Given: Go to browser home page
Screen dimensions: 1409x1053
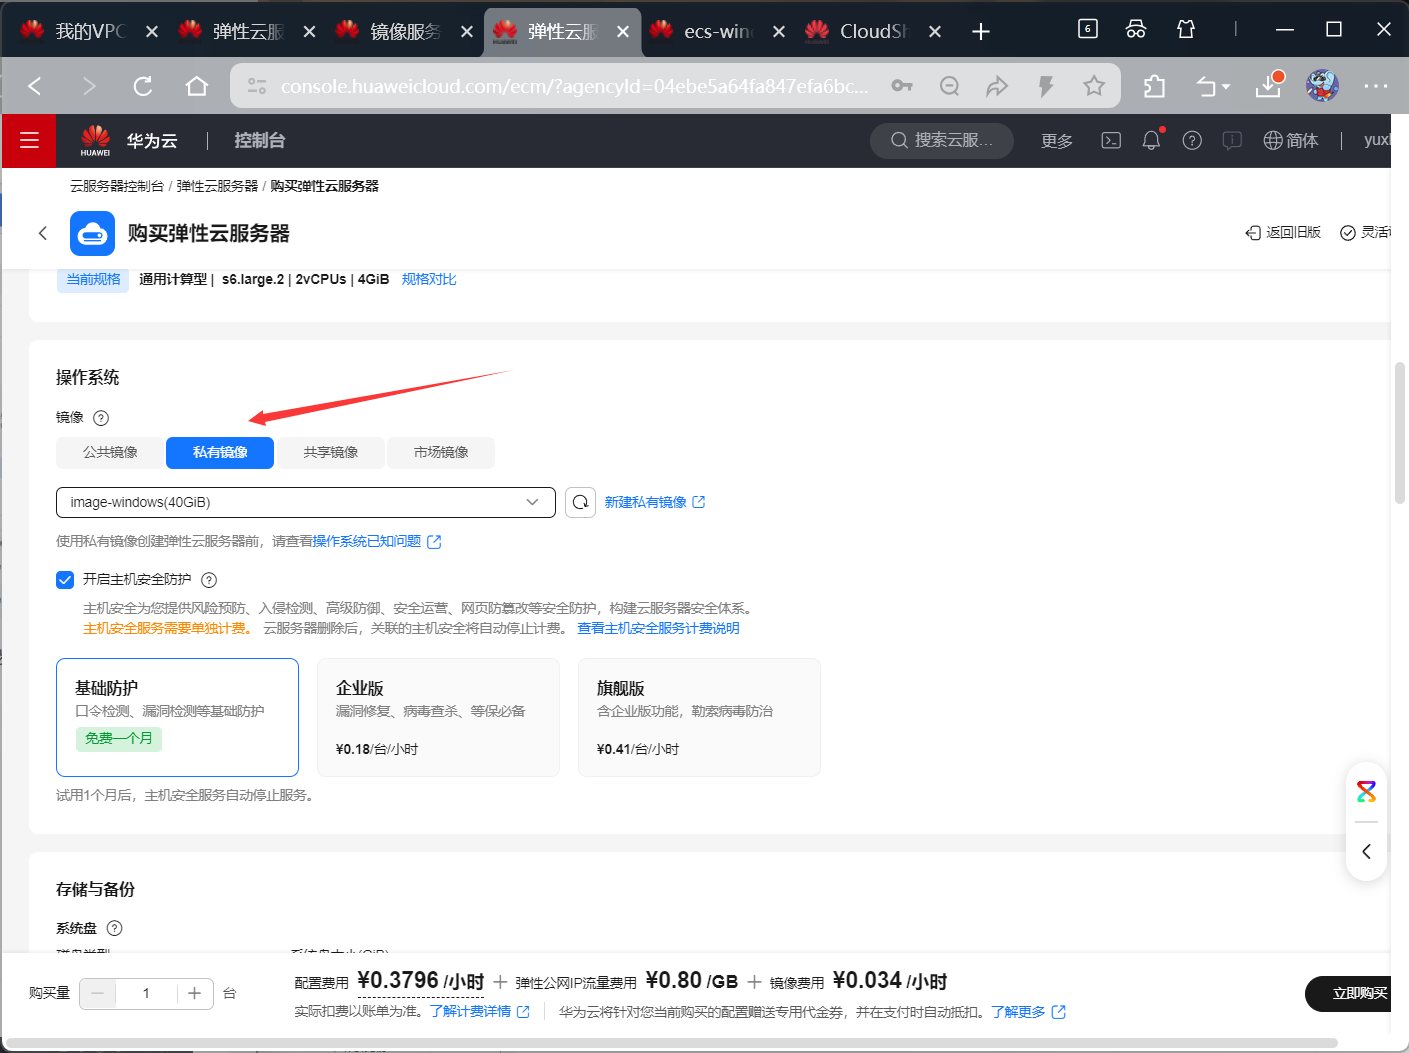Looking at the screenshot, I should (x=197, y=86).
